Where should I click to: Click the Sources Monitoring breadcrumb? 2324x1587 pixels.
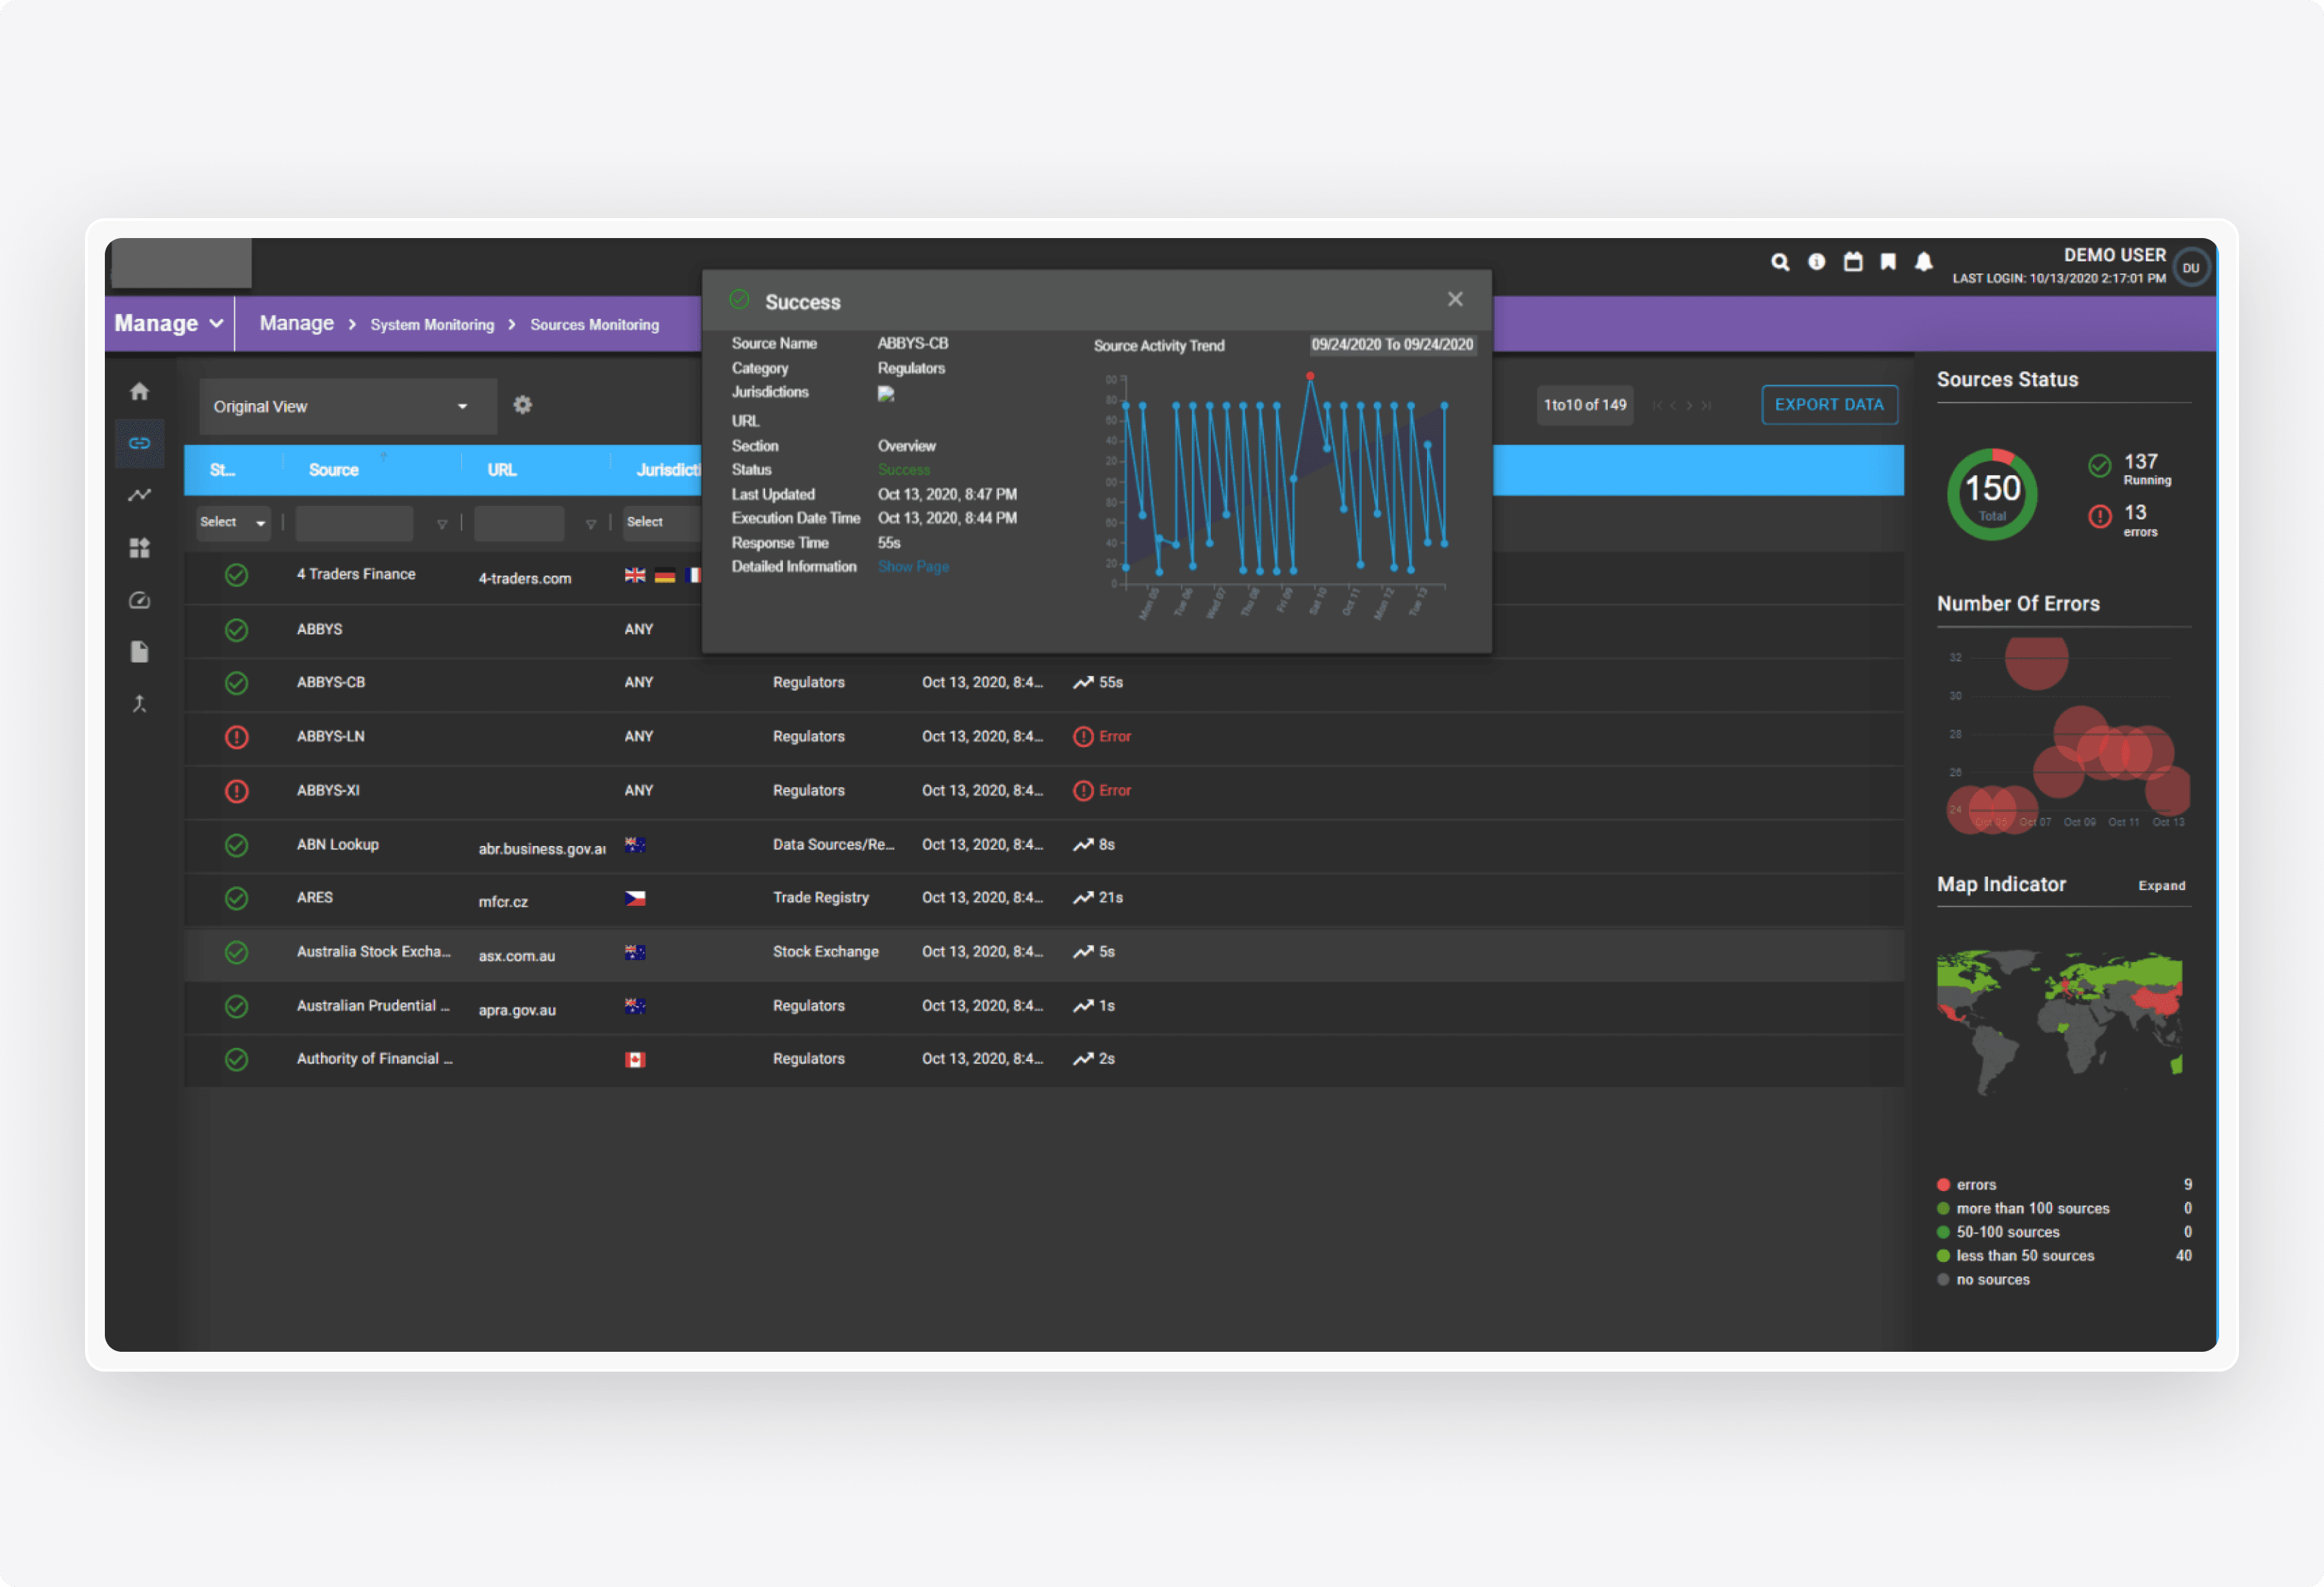pyautogui.click(x=595, y=325)
